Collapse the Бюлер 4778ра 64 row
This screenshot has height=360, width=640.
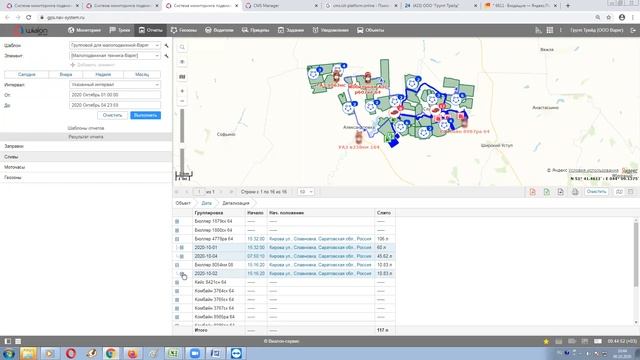(x=177, y=239)
